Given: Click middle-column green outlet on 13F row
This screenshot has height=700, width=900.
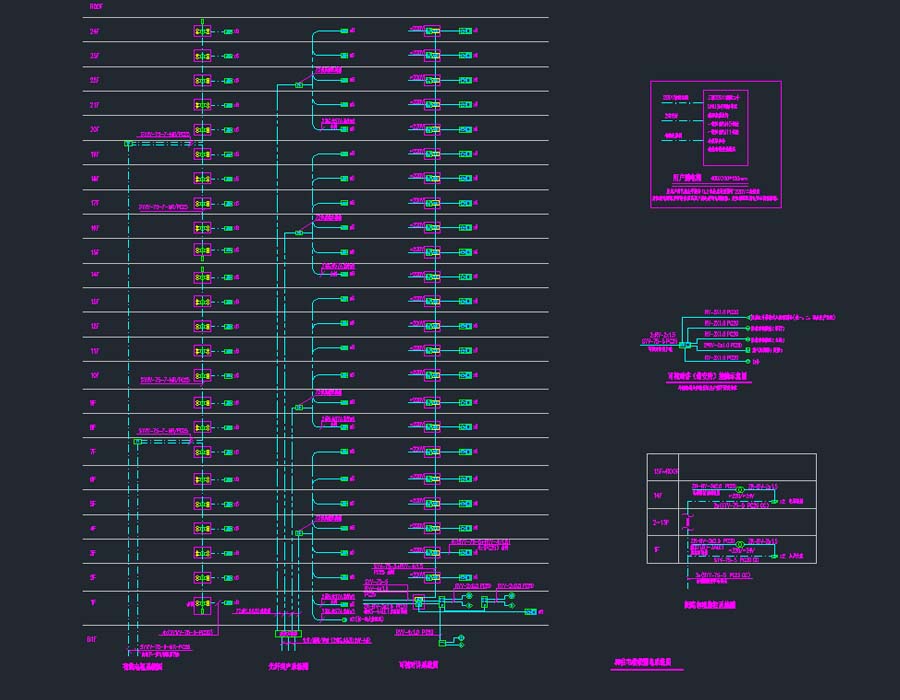Looking at the screenshot, I should [x=344, y=299].
